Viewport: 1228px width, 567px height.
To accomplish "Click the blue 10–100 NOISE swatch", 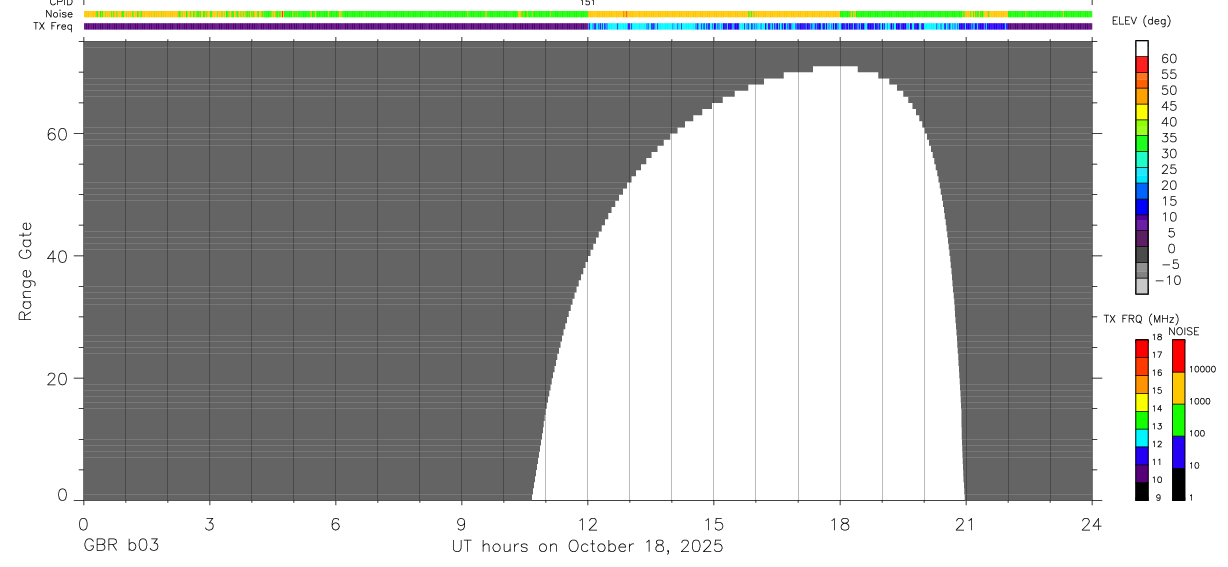I will point(1178,452).
